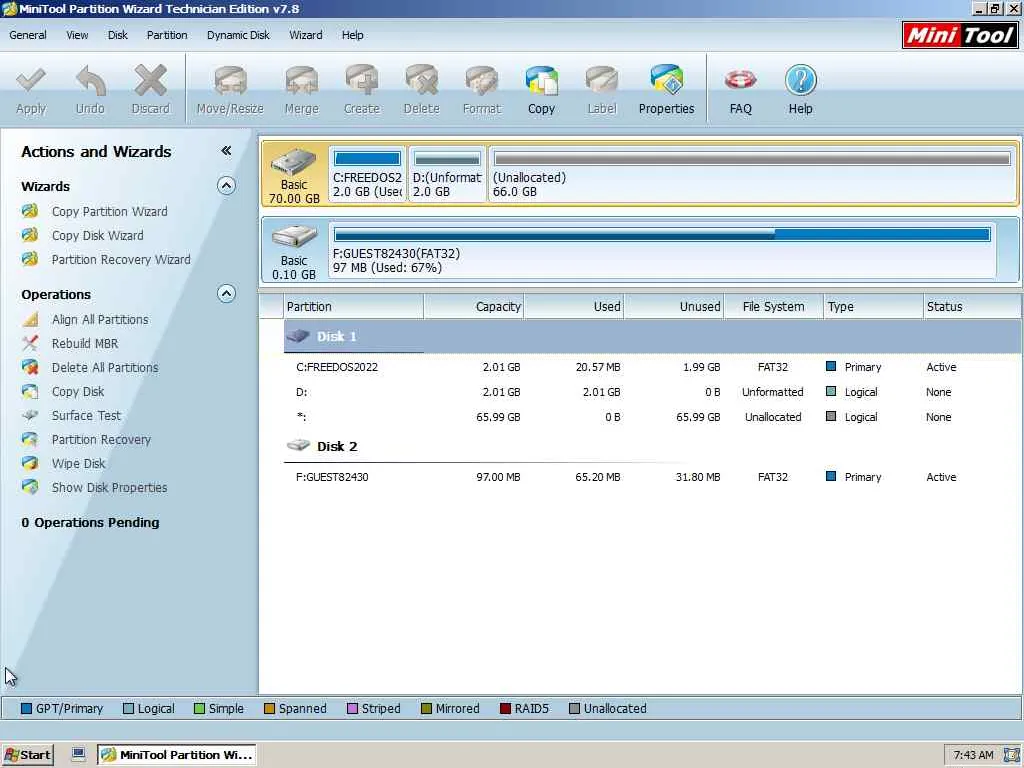
Task: Click the Merge partition toolbar icon
Action: (x=301, y=81)
